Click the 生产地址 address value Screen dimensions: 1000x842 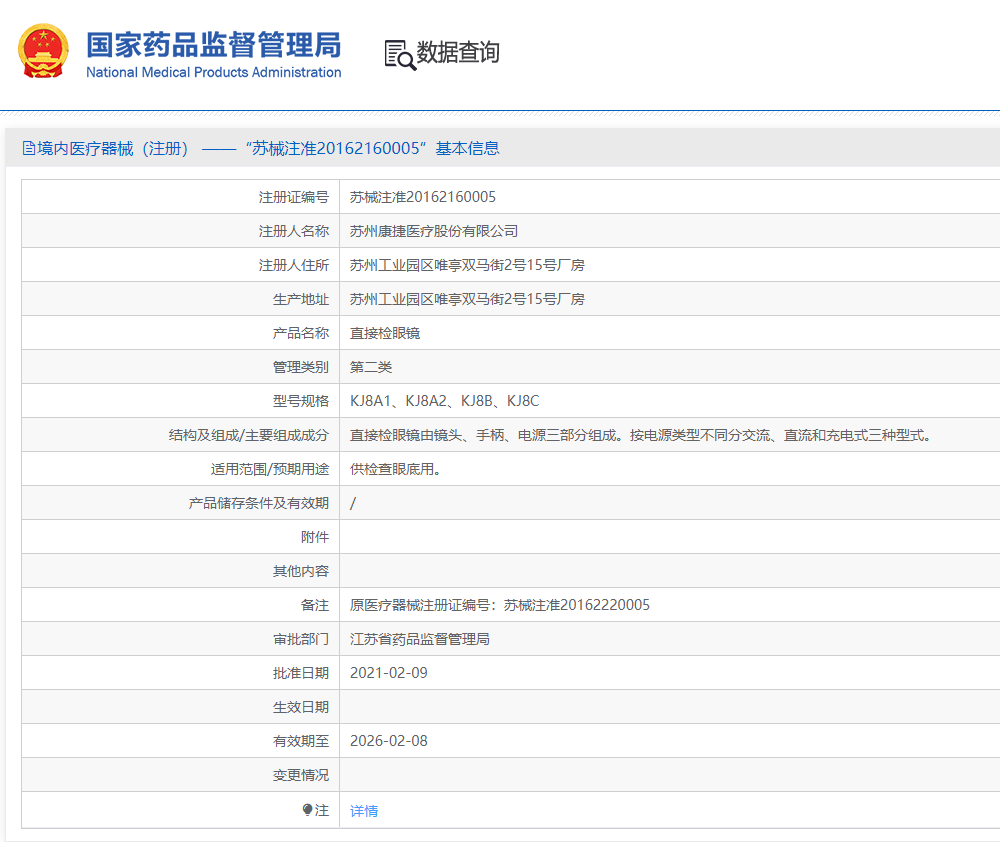point(467,299)
